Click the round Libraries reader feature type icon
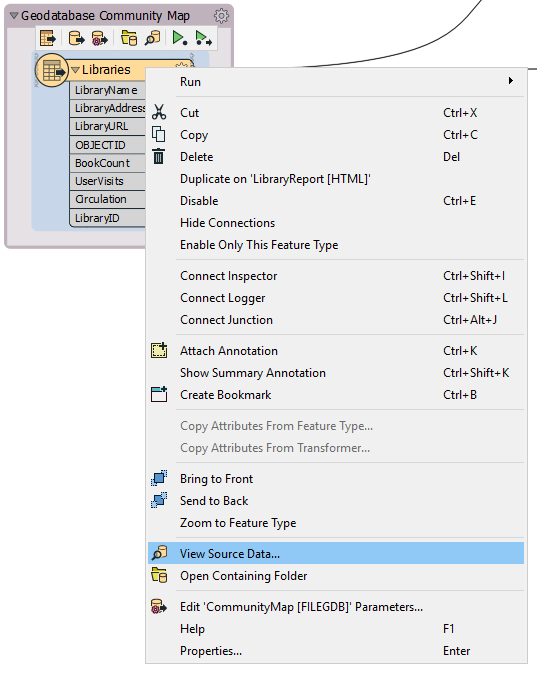Screen dimensions: 537x676 coord(52,70)
